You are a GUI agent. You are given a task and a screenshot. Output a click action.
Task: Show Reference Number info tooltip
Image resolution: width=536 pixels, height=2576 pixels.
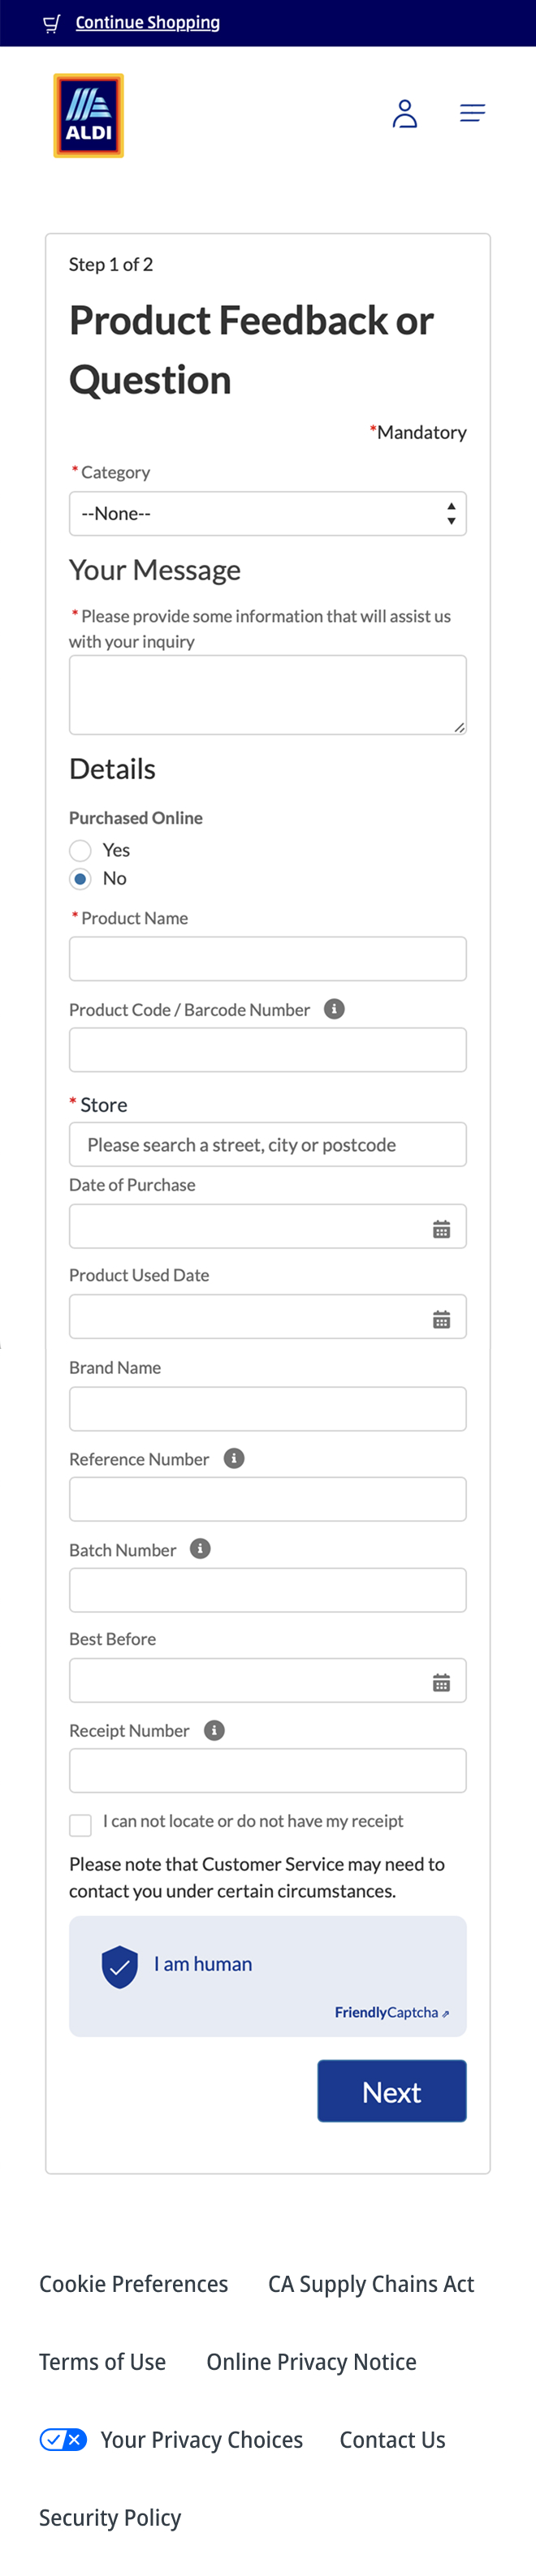pos(234,1458)
